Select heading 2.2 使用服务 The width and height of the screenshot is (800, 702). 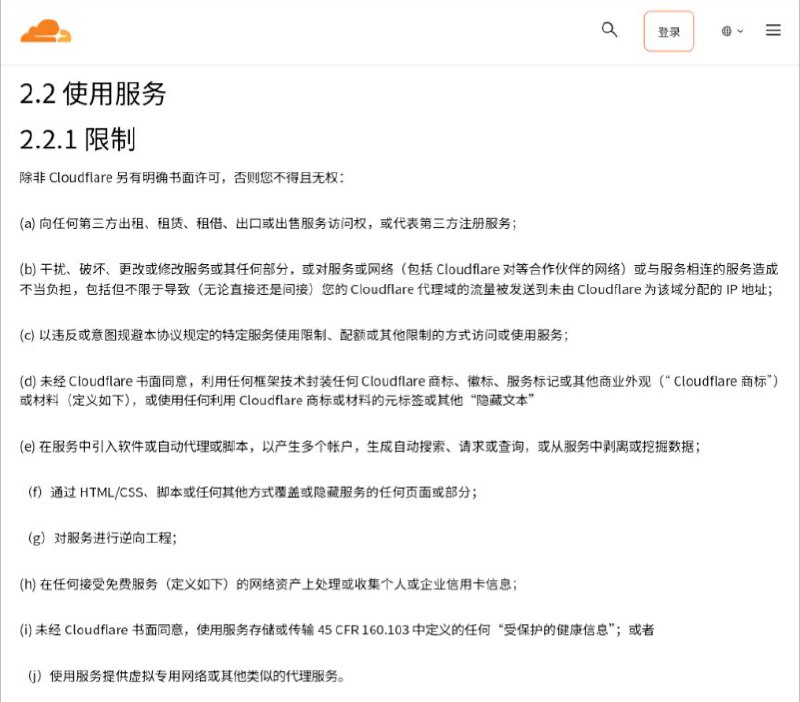96,92
